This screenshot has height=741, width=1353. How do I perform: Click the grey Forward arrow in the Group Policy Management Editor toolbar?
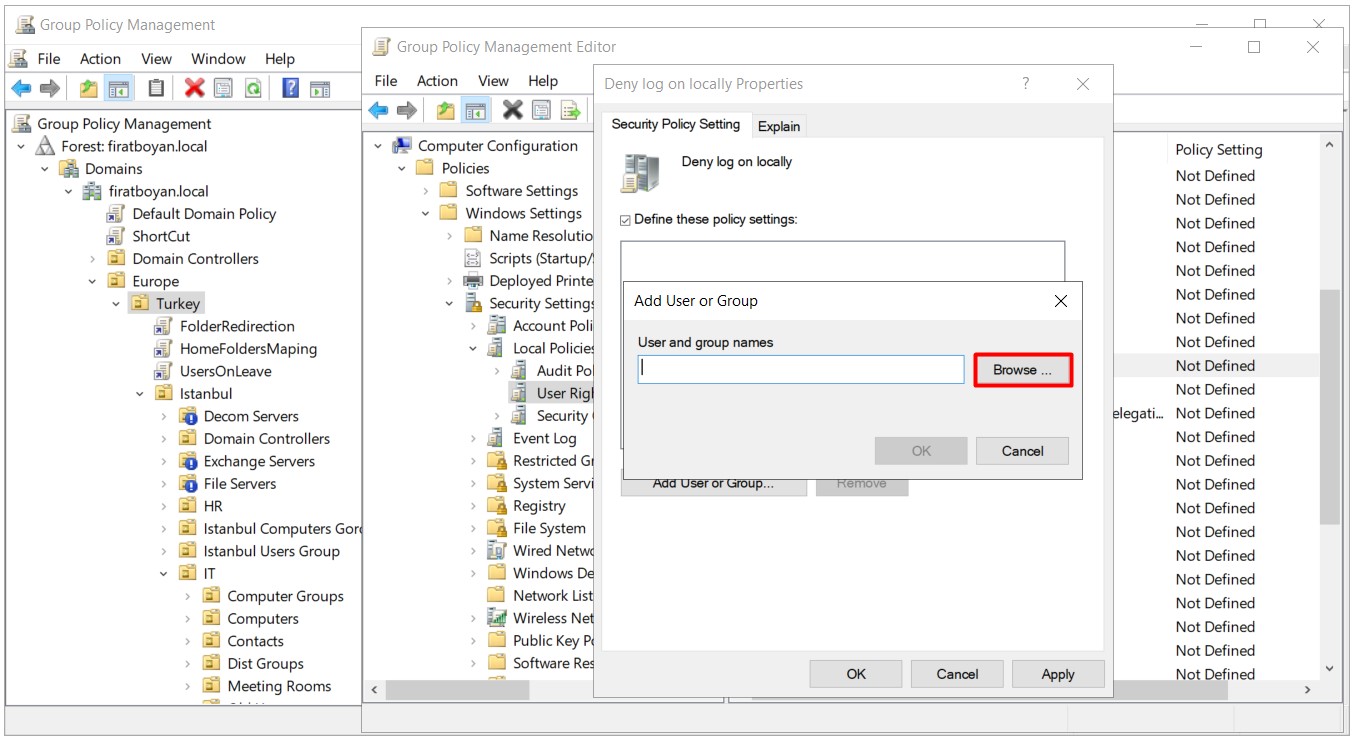(x=406, y=110)
